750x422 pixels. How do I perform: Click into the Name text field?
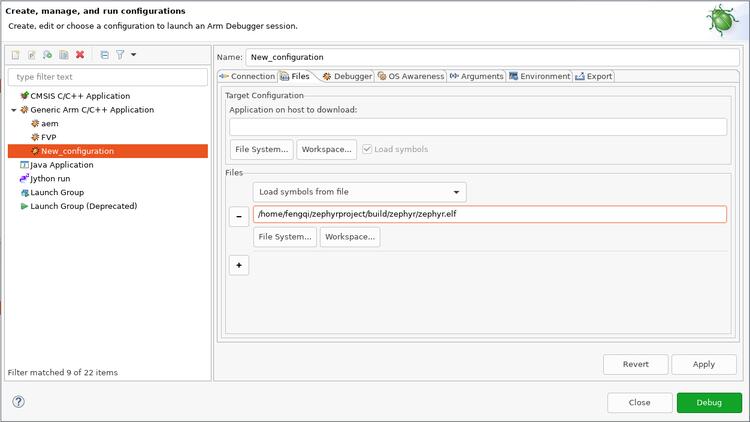[492, 57]
